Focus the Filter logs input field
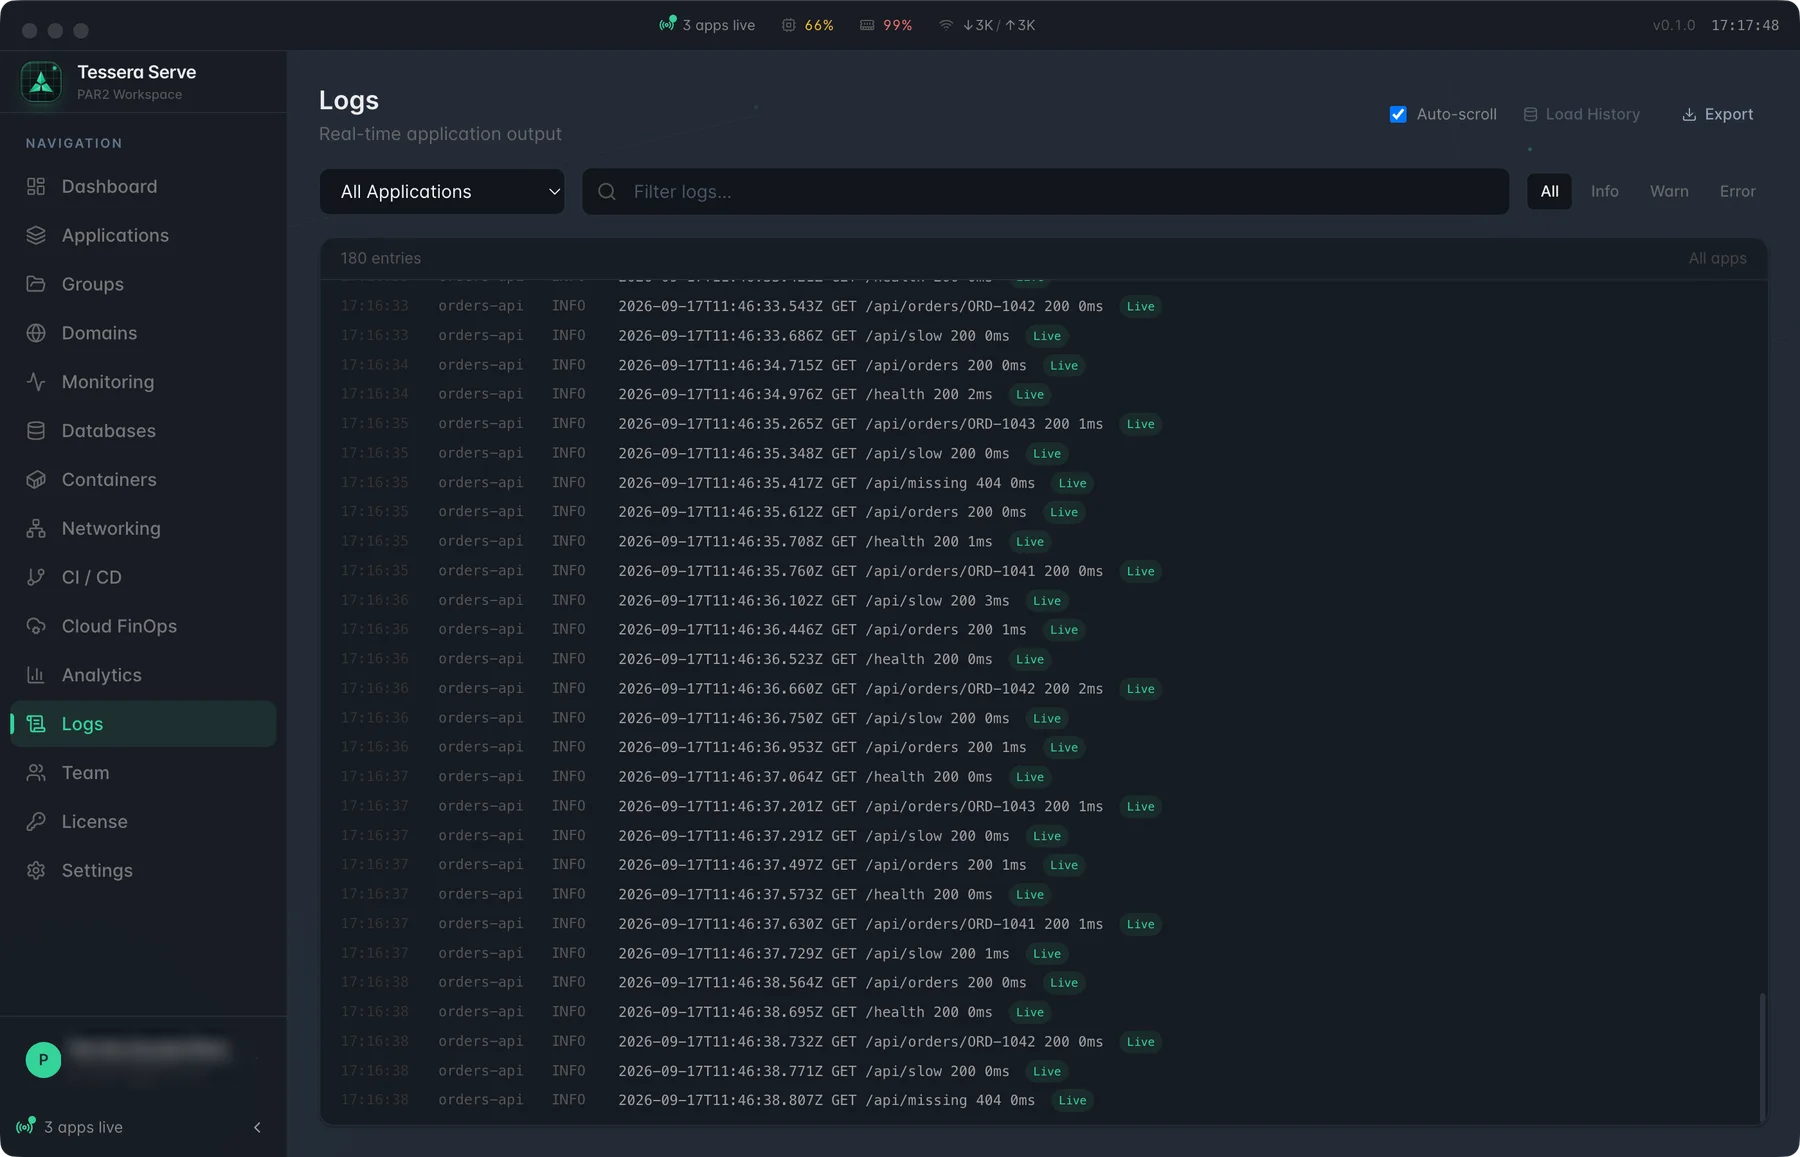The height and width of the screenshot is (1157, 1800). click(1045, 191)
